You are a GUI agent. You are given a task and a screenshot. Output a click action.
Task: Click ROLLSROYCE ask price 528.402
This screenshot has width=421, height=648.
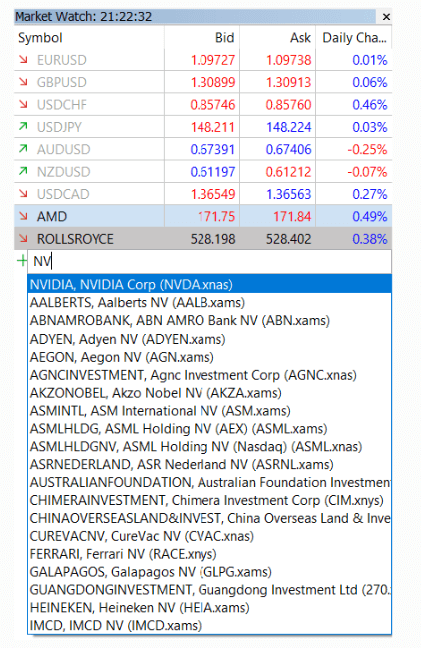click(288, 239)
